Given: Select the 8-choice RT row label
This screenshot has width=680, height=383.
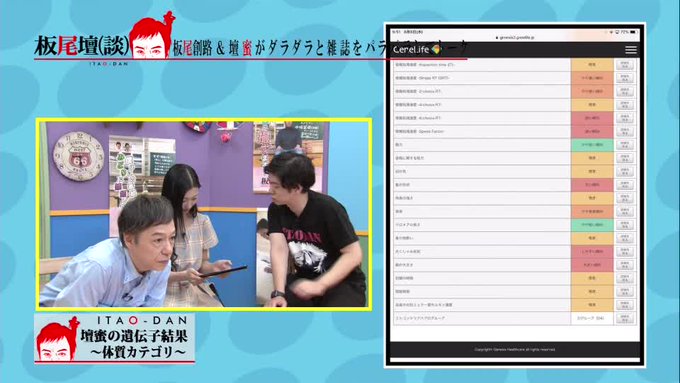Looking at the screenshot, I should (x=418, y=118).
